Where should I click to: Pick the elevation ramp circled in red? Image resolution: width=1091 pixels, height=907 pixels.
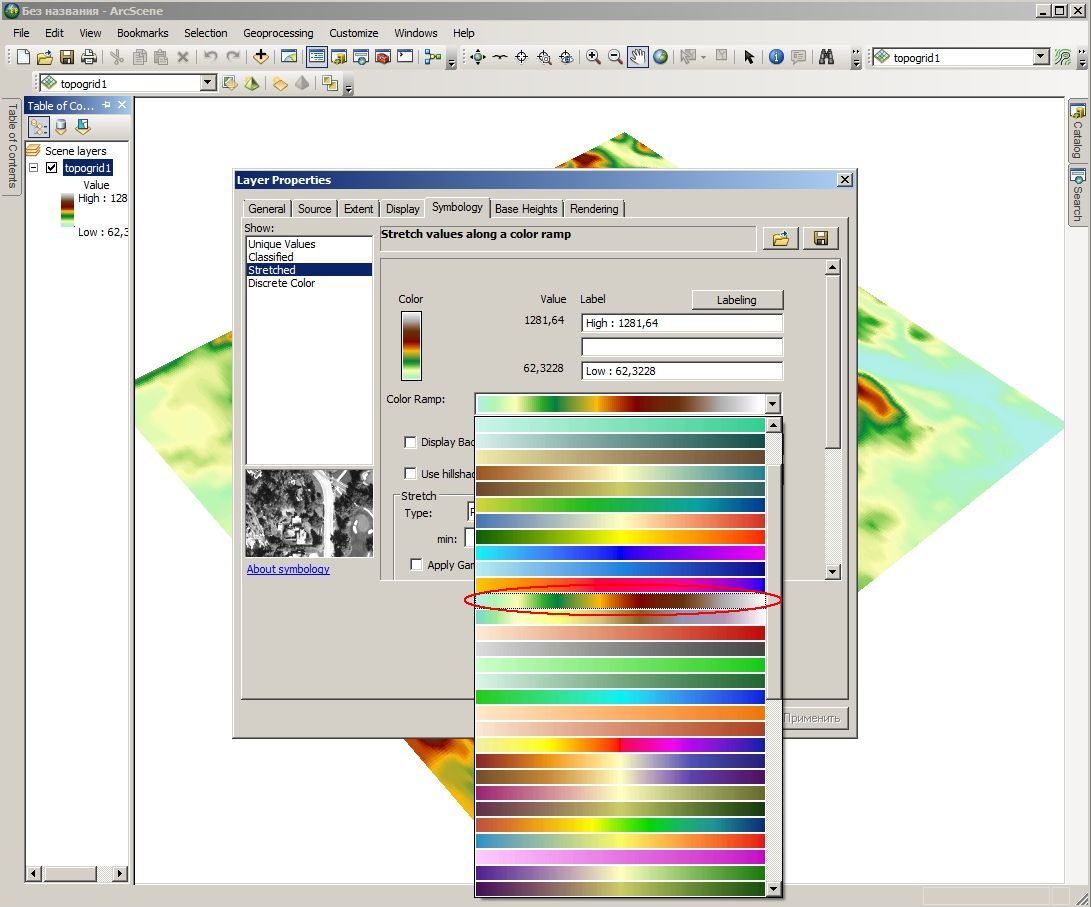point(621,600)
